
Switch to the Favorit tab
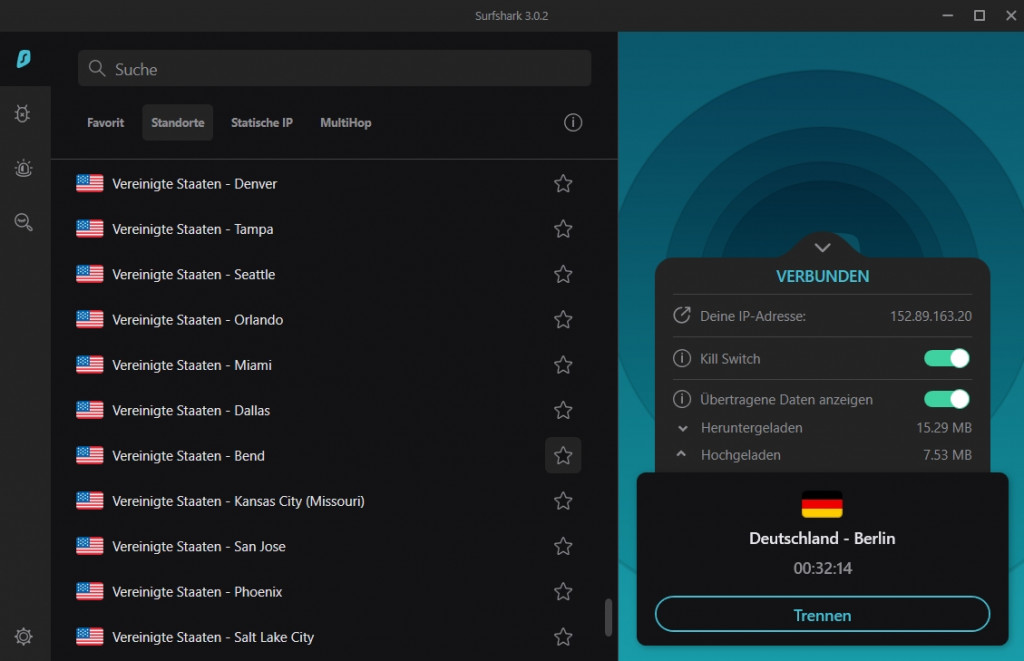click(105, 123)
